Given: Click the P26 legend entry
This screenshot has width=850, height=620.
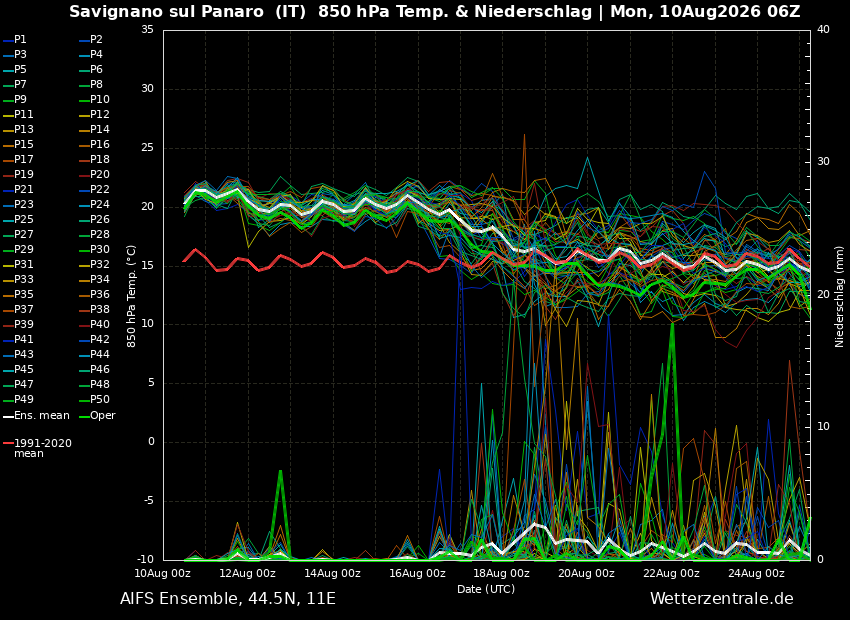Looking at the screenshot, I should click(94, 219).
